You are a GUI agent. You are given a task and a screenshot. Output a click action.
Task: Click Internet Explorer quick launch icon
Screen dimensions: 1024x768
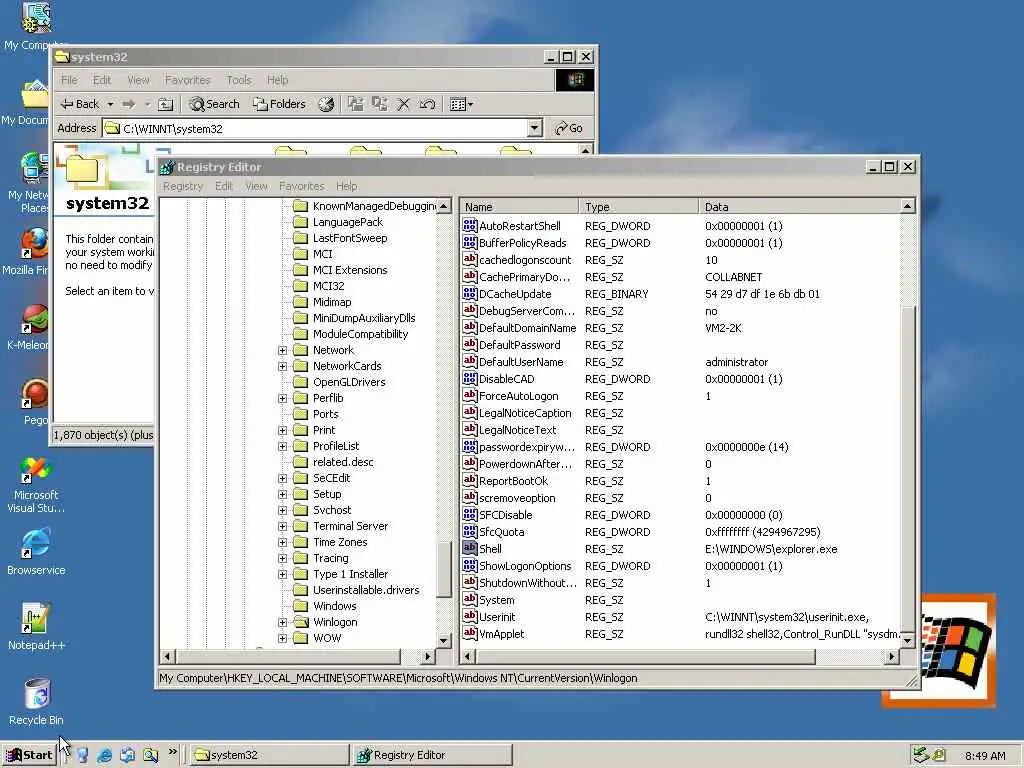coord(104,755)
